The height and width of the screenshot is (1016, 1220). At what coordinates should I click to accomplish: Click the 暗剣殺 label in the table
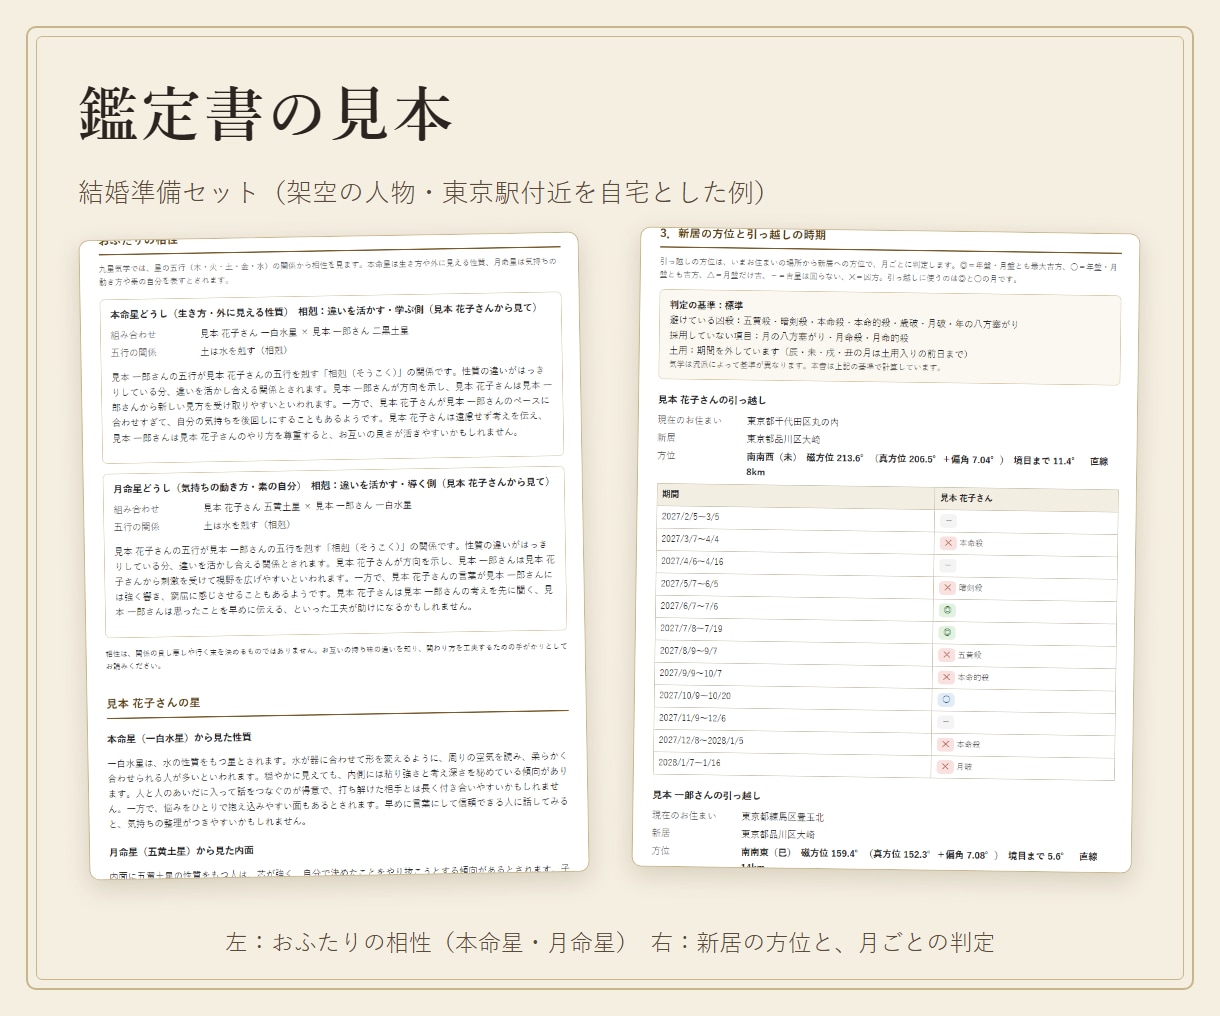pyautogui.click(x=971, y=588)
